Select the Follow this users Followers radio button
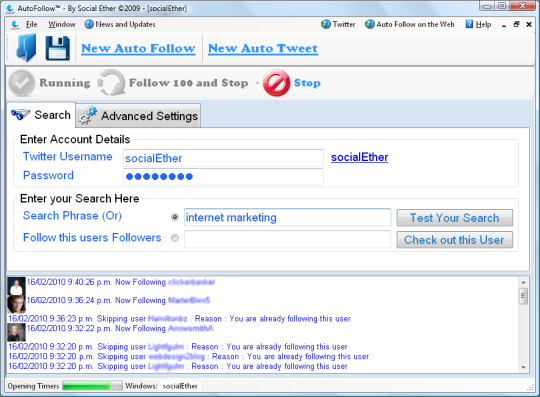 [x=175, y=238]
